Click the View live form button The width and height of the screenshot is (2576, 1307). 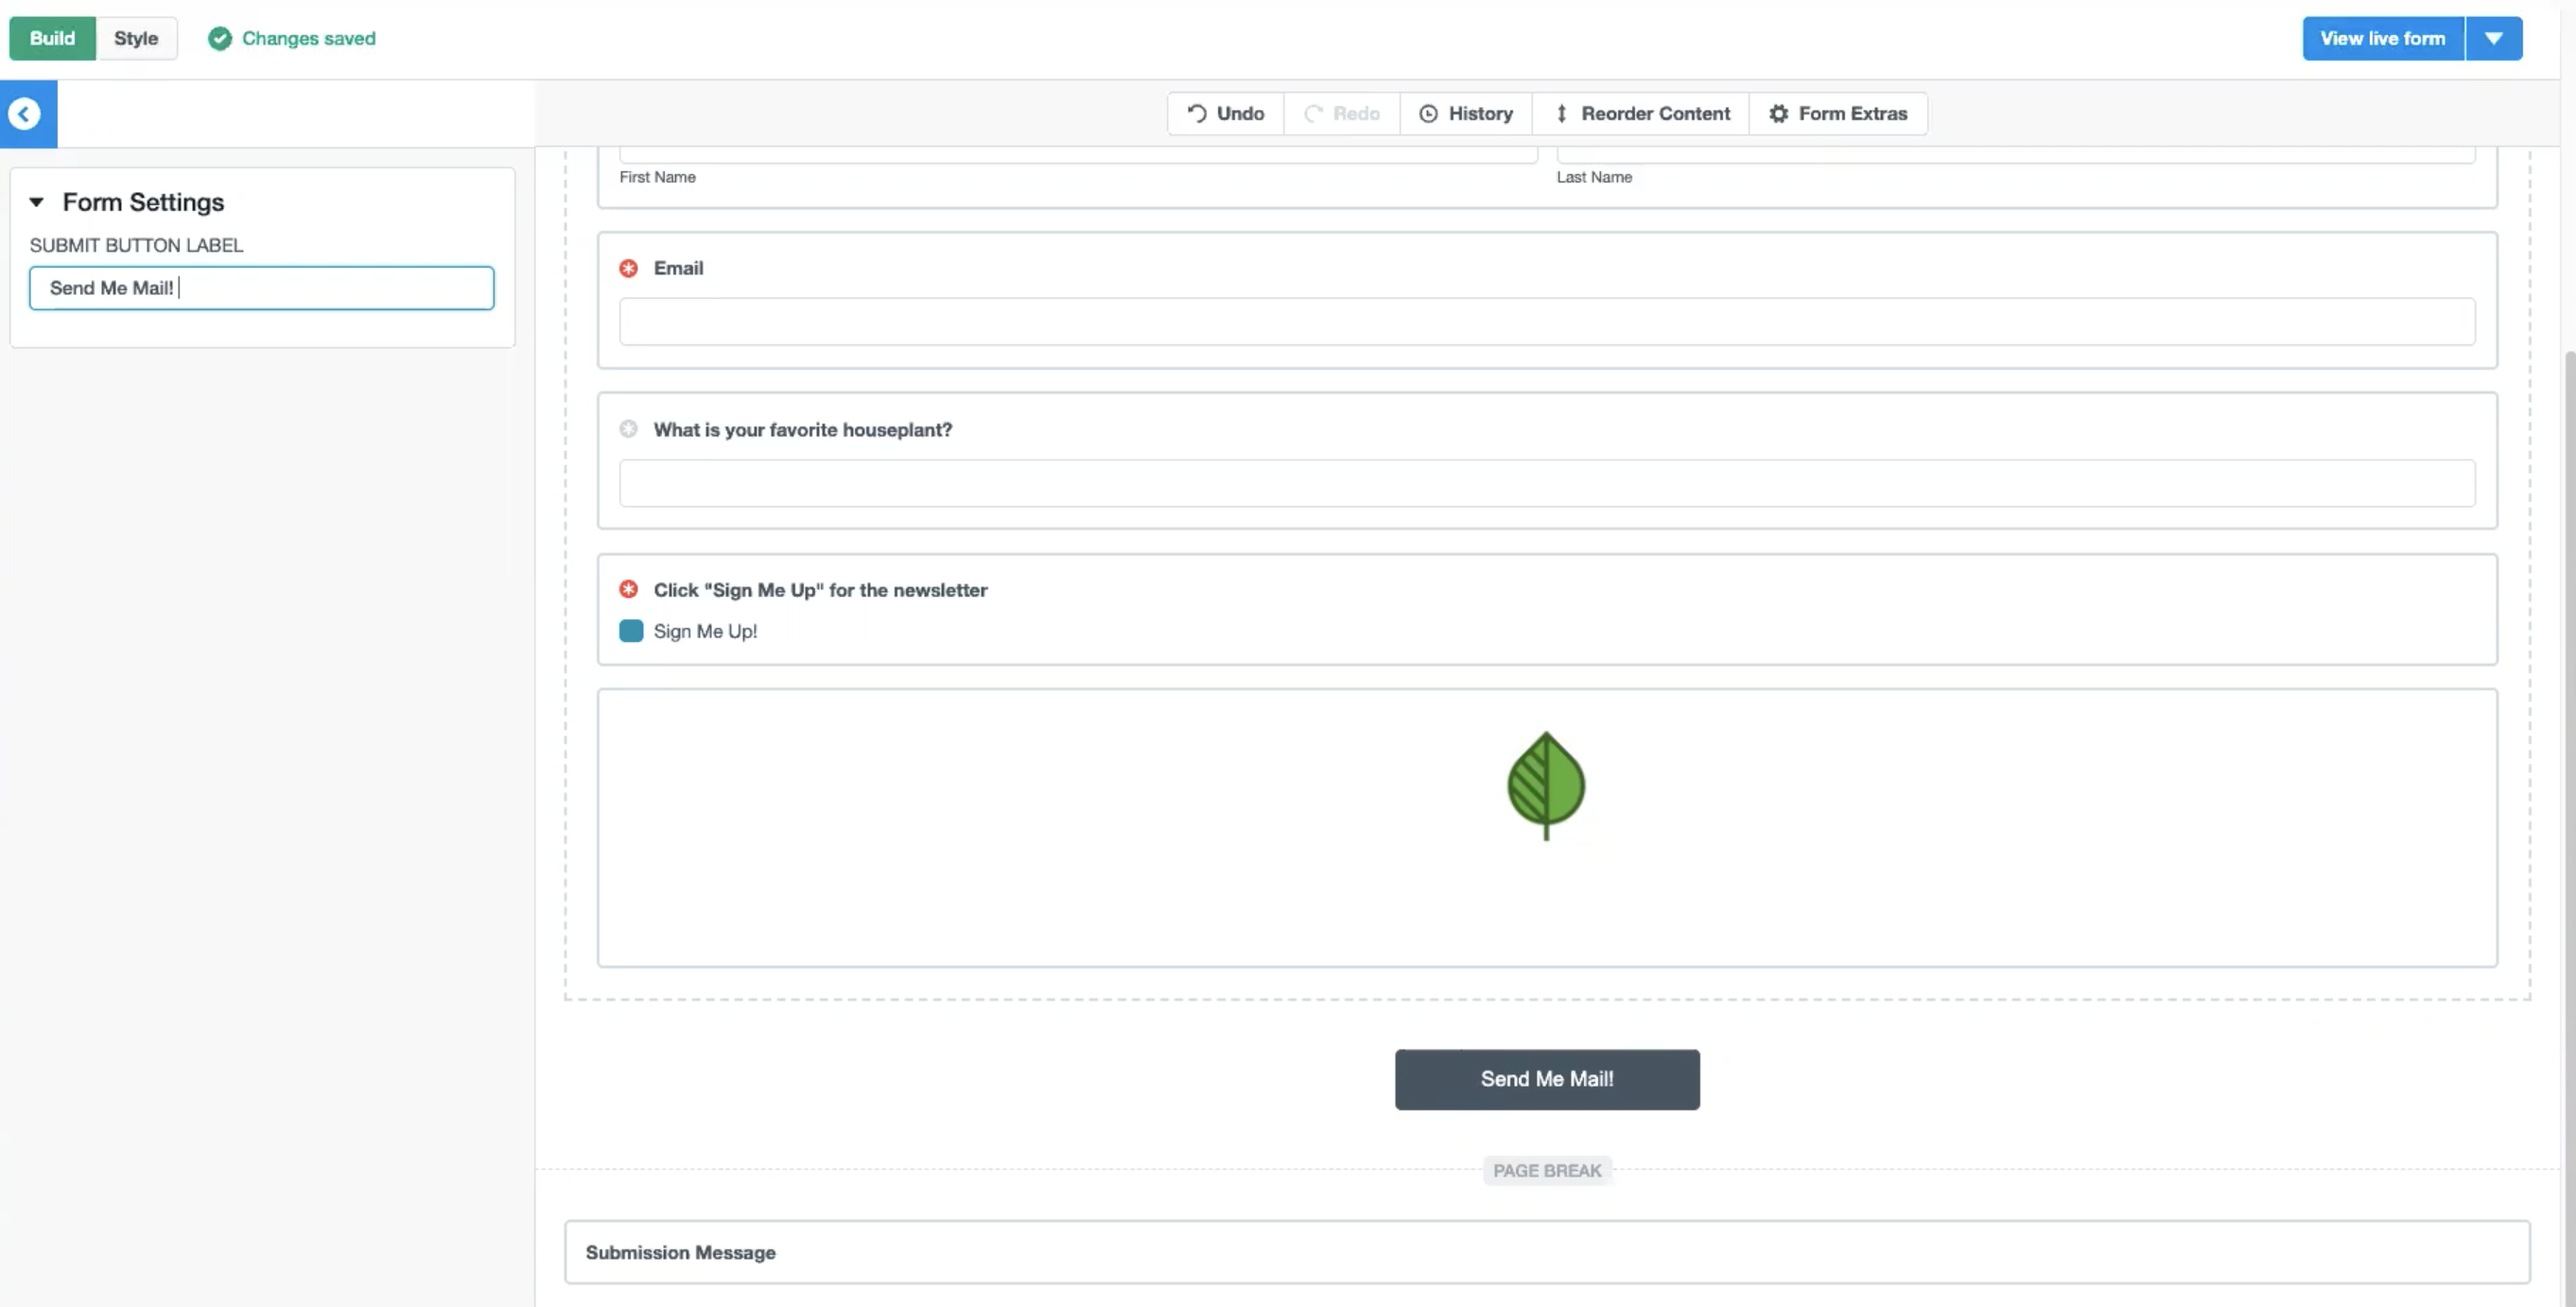(x=2383, y=39)
